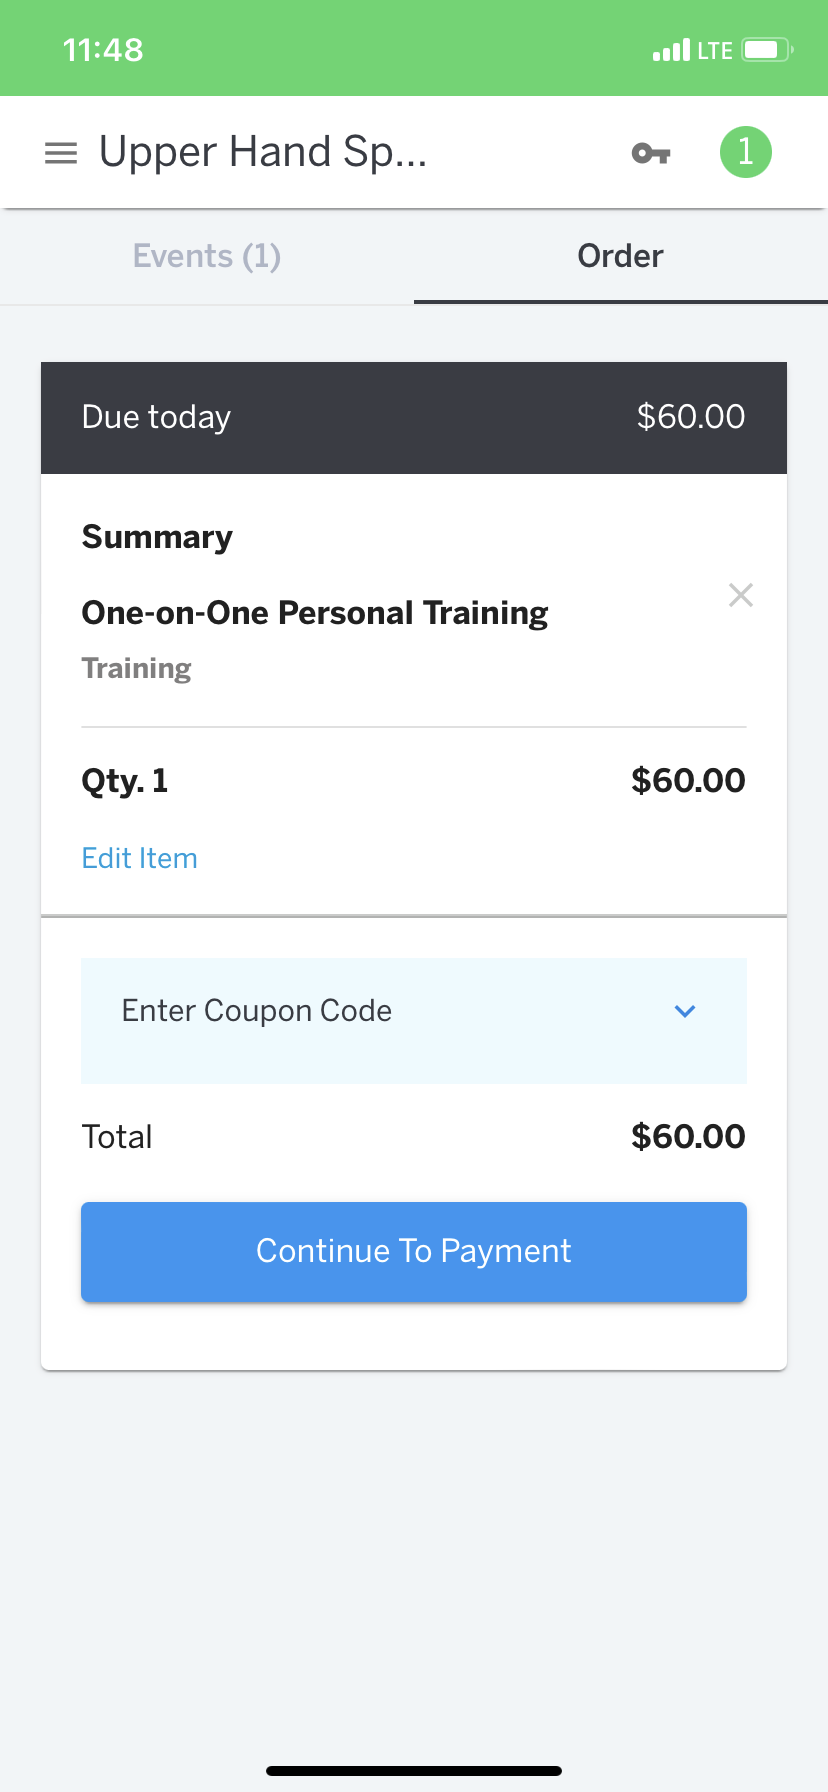Select the Order tab

click(x=619, y=256)
